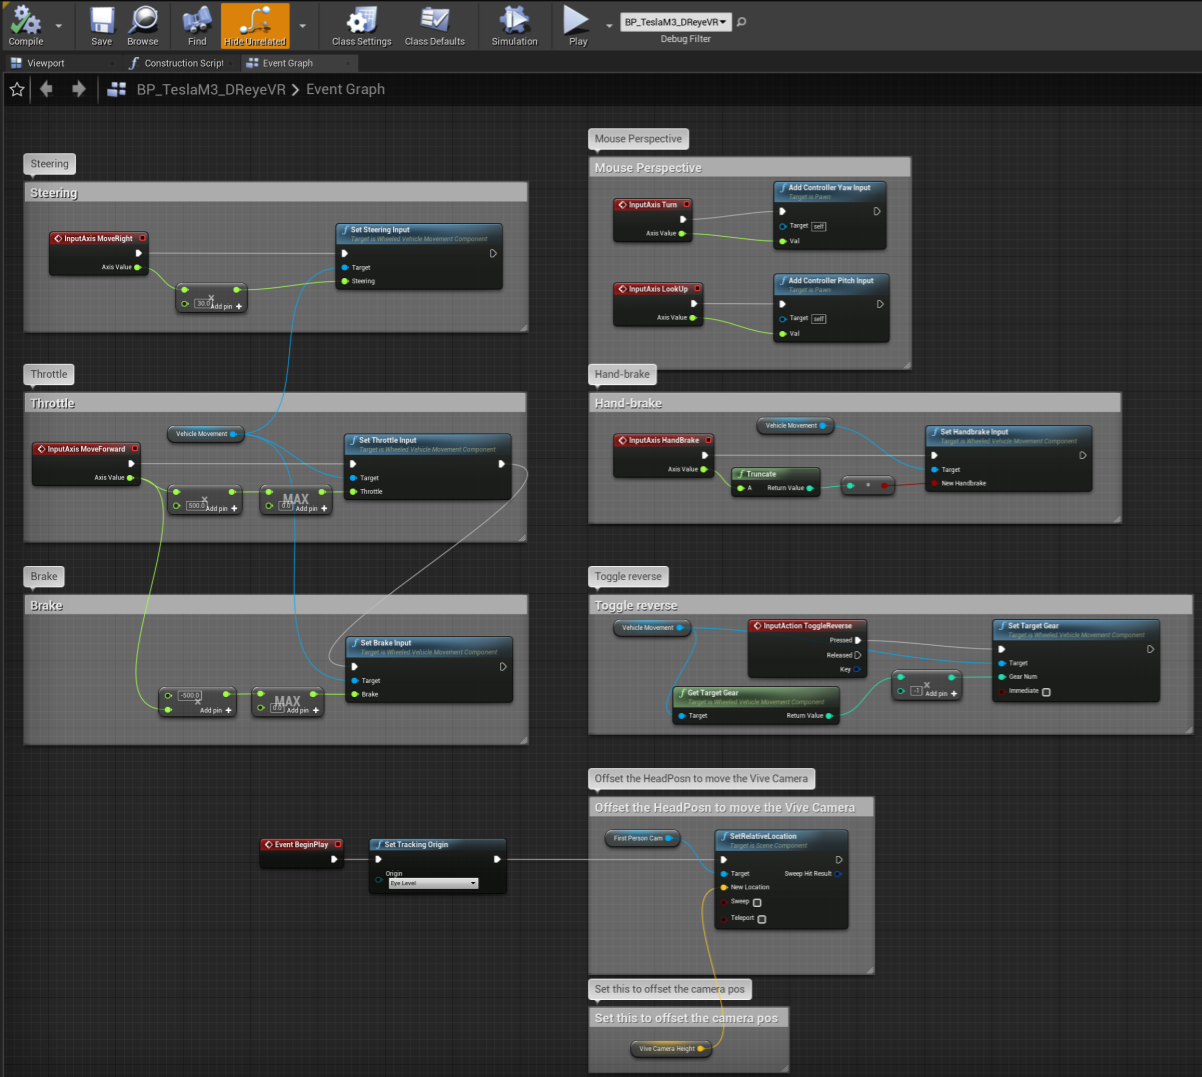1202x1077 pixels.
Task: Edit -500.0 value in Brake multiply node
Action: point(190,695)
